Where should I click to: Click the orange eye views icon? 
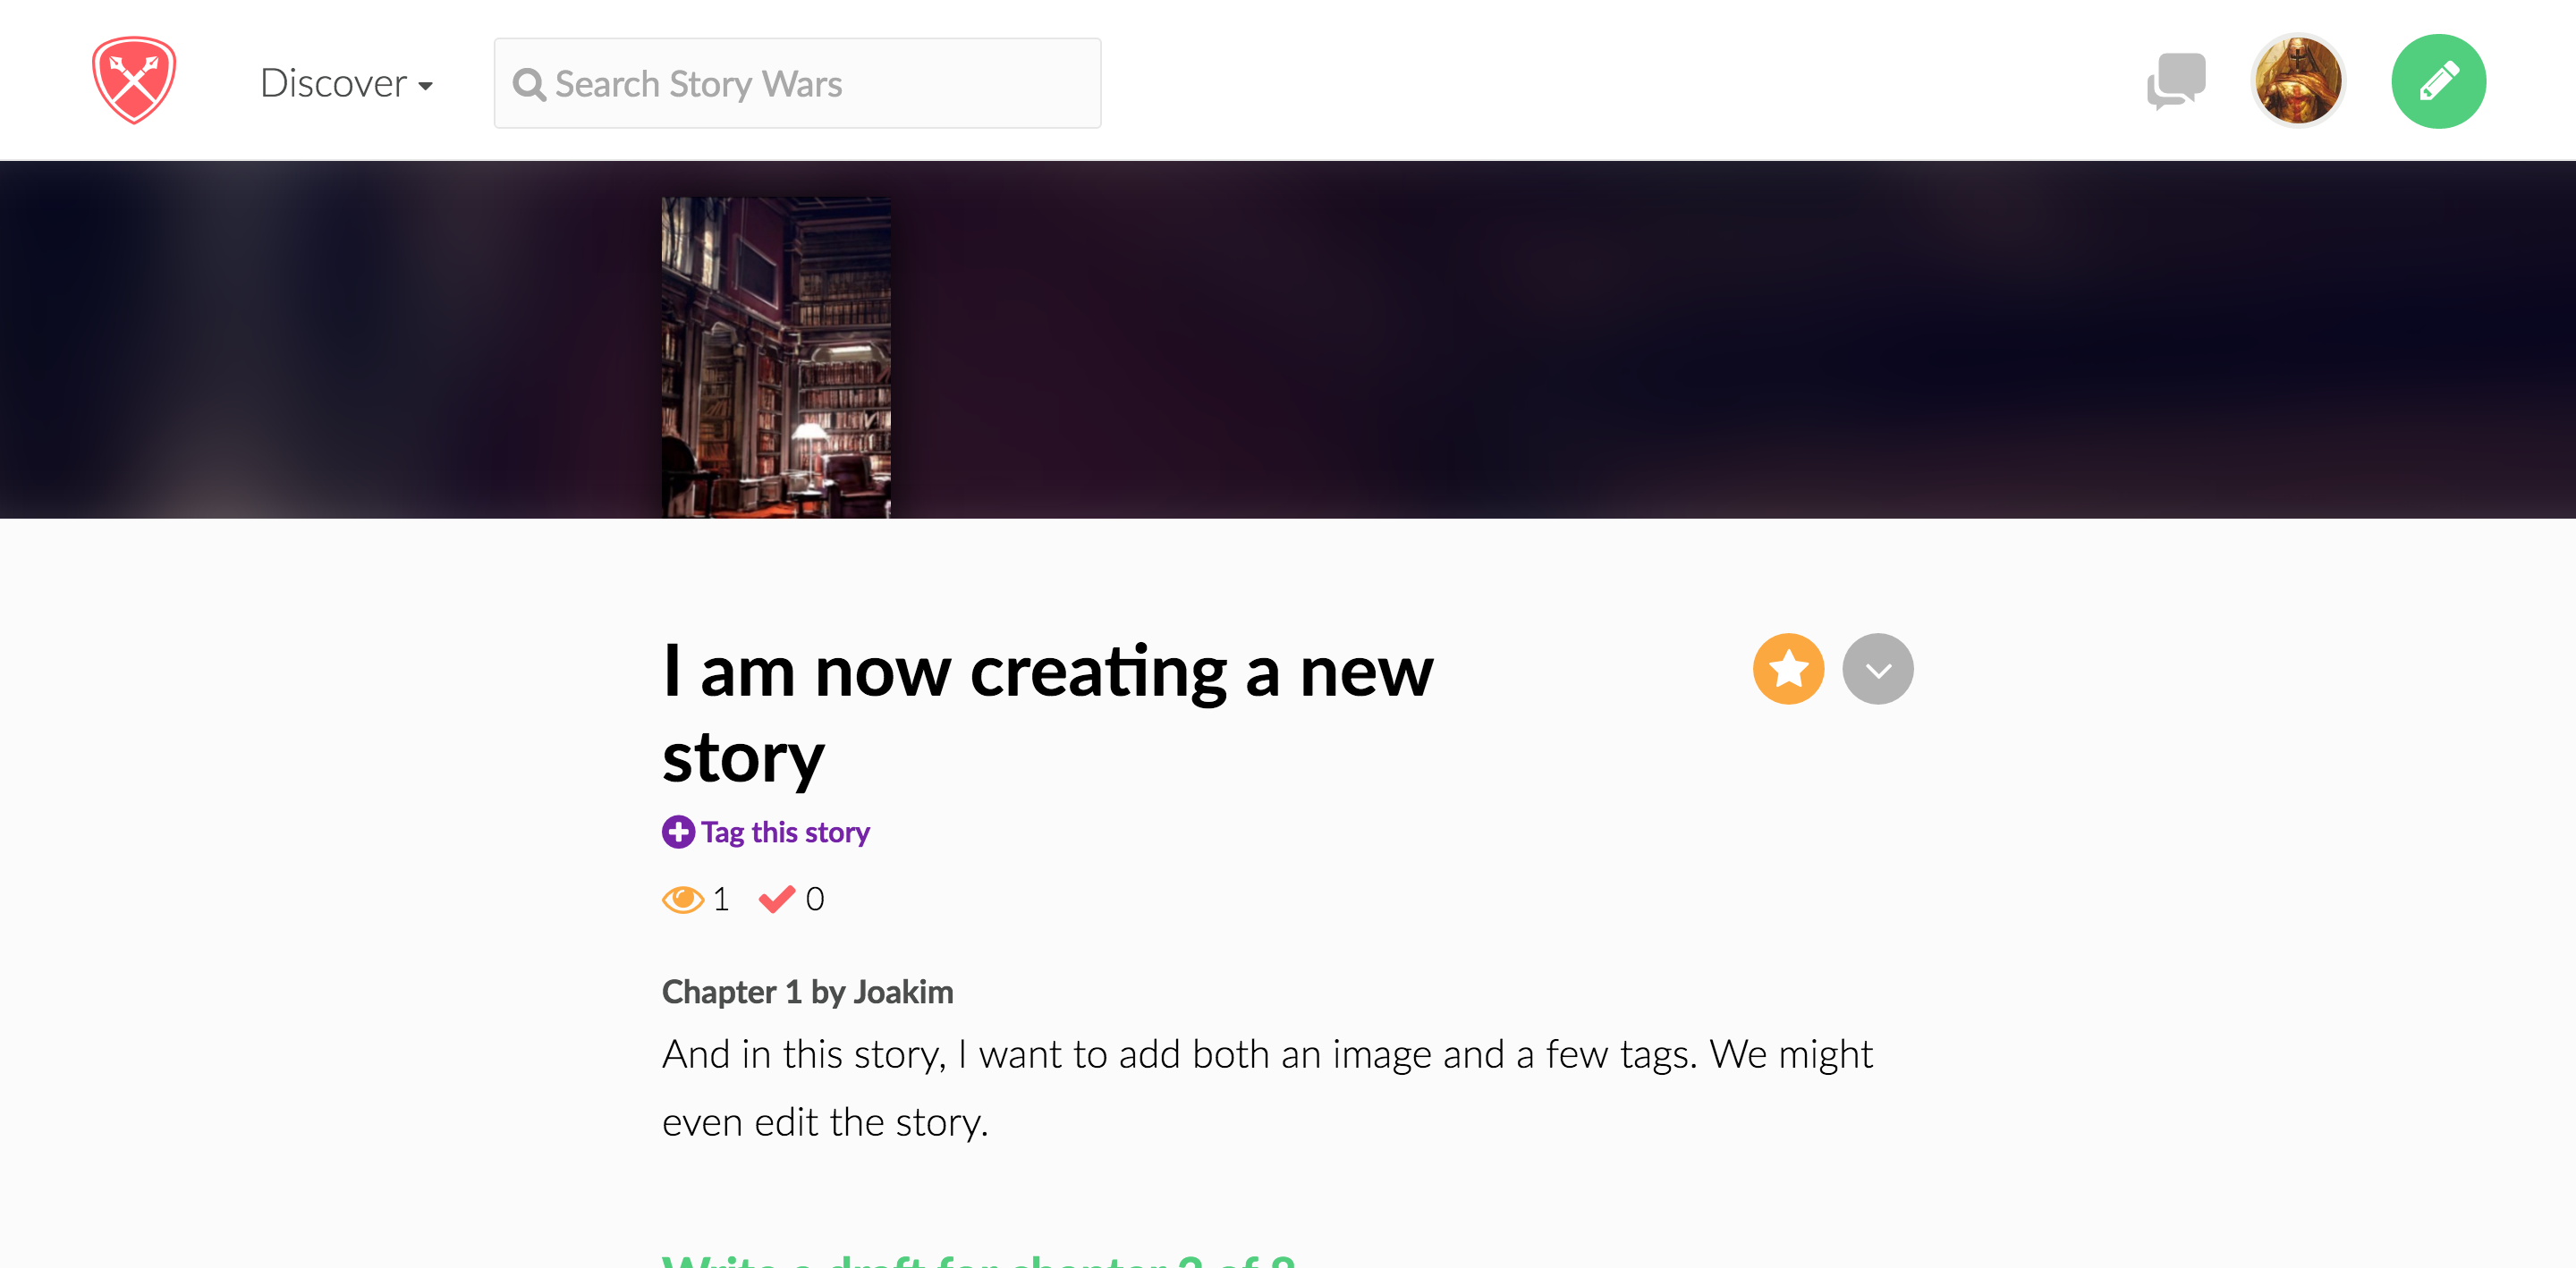click(683, 899)
